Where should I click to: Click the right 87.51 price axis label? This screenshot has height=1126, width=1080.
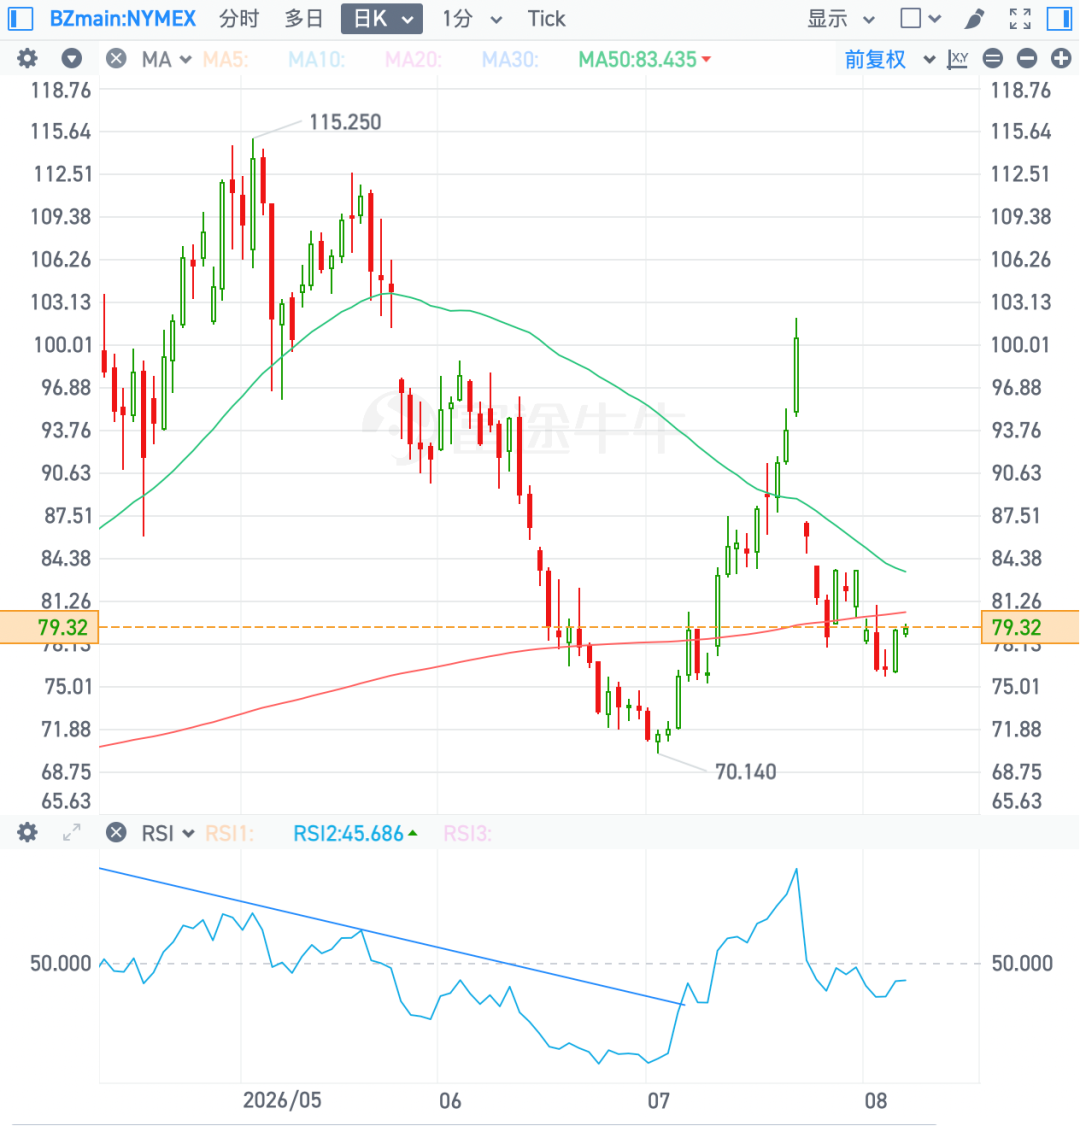pyautogui.click(x=1016, y=516)
